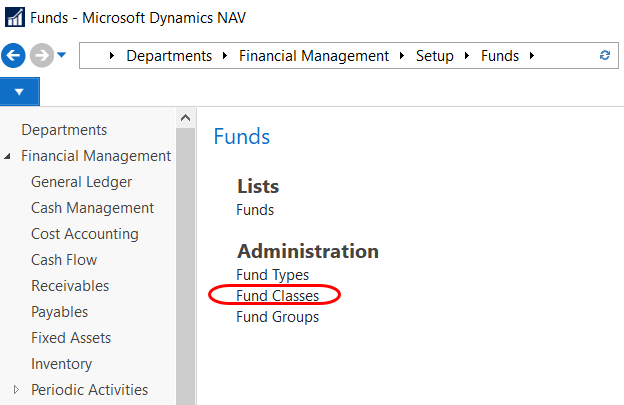Click the refresh icon in address bar
Screen dimensions: 624x405
(604, 56)
